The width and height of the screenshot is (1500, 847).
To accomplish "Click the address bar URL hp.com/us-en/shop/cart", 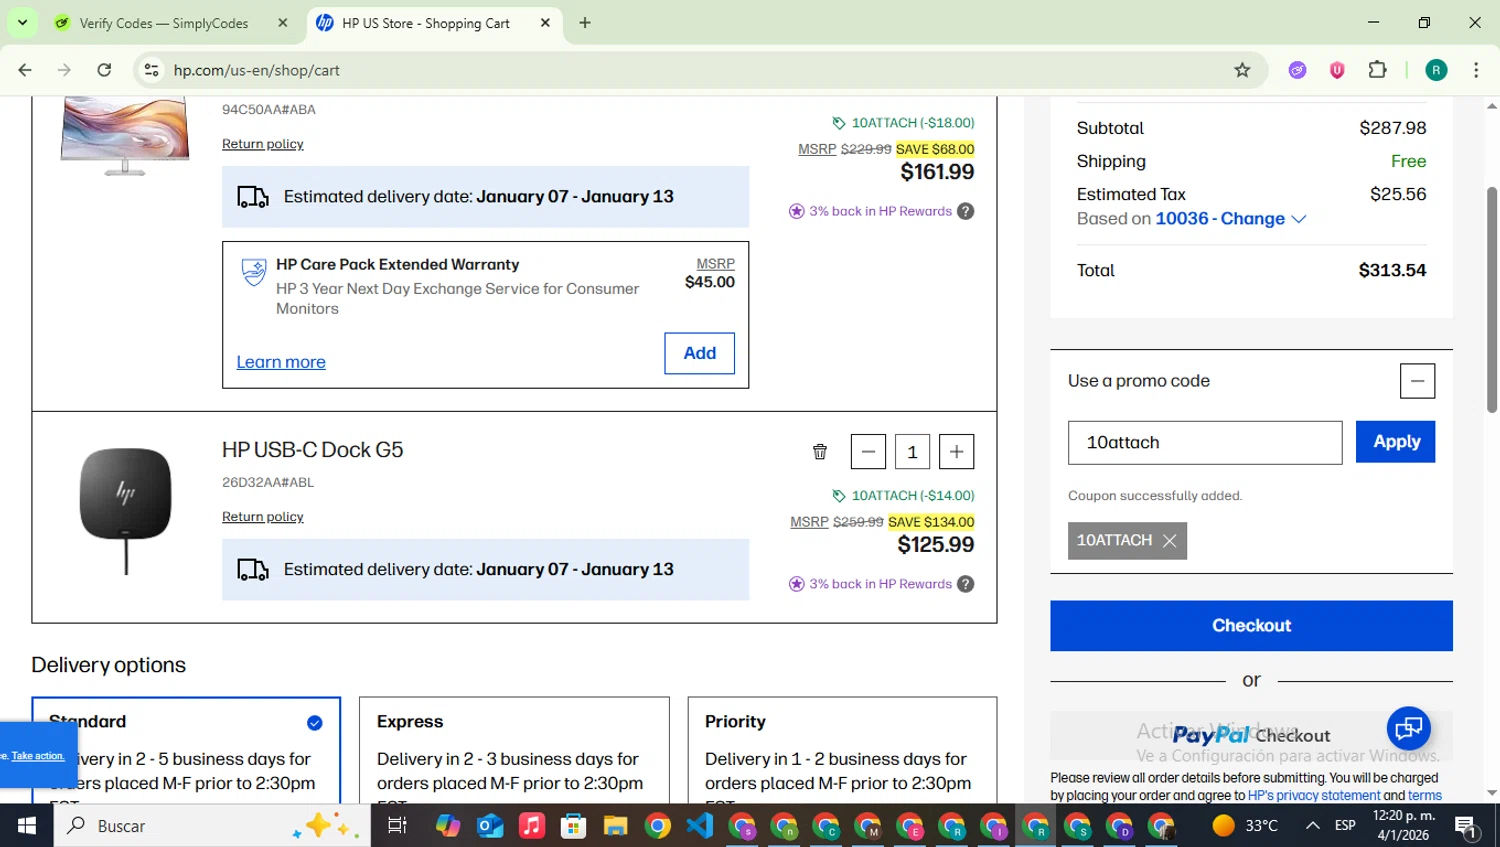I will [x=257, y=70].
